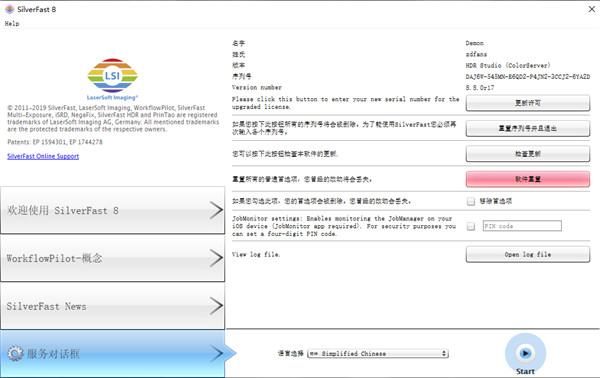Open the 欢迎使用 SilverFast 8 tab
This screenshot has width=600, height=378.
pyautogui.click(x=112, y=210)
